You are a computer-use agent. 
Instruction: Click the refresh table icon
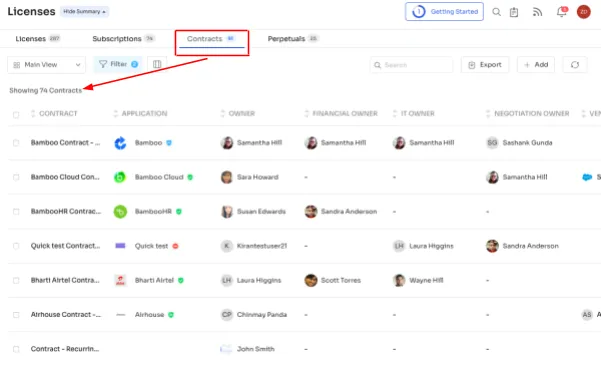click(575, 64)
